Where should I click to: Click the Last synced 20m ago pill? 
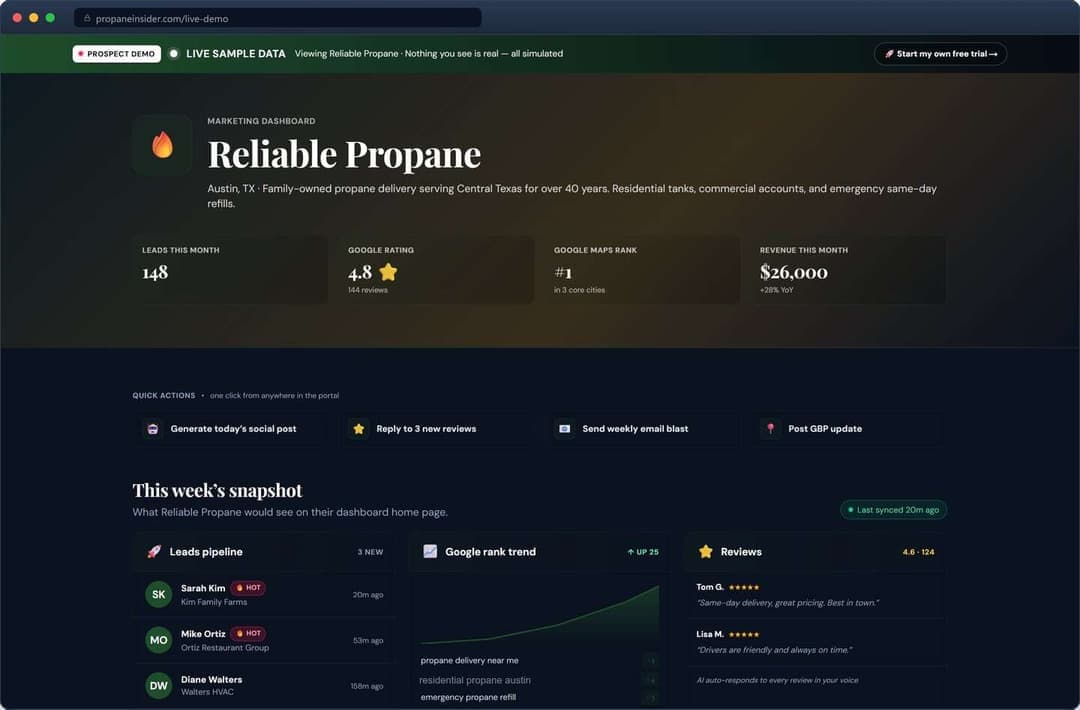pyautogui.click(x=893, y=510)
